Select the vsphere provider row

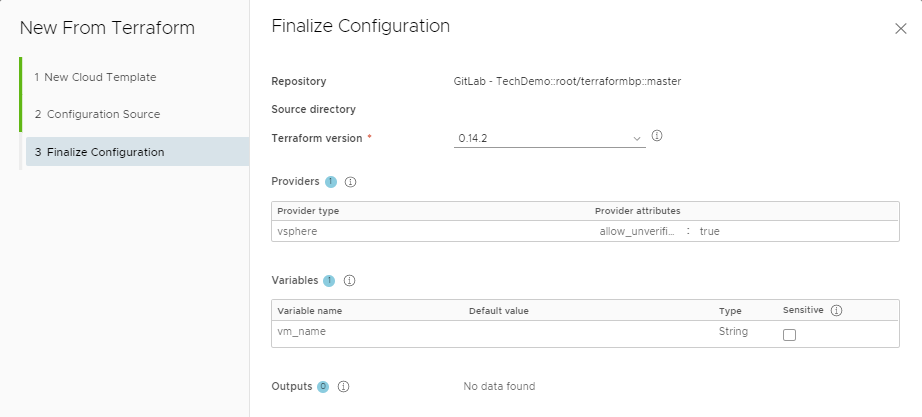pos(585,231)
